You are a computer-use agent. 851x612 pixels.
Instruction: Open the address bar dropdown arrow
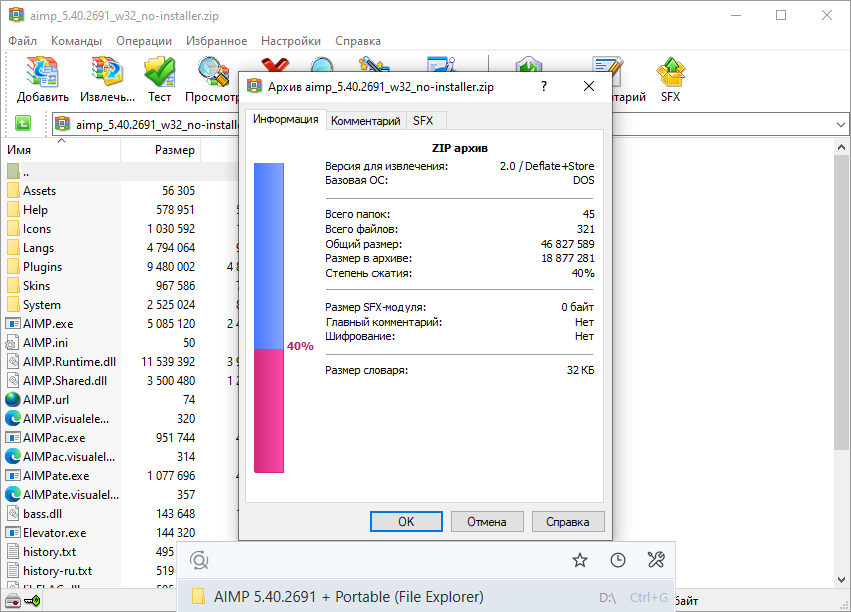(x=841, y=124)
